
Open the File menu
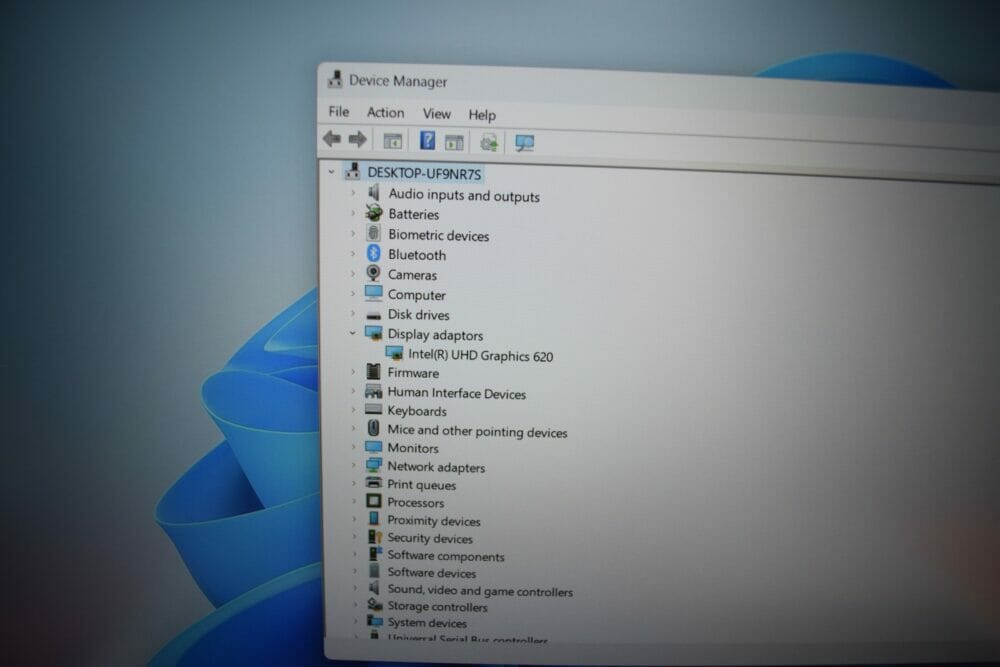[x=339, y=112]
